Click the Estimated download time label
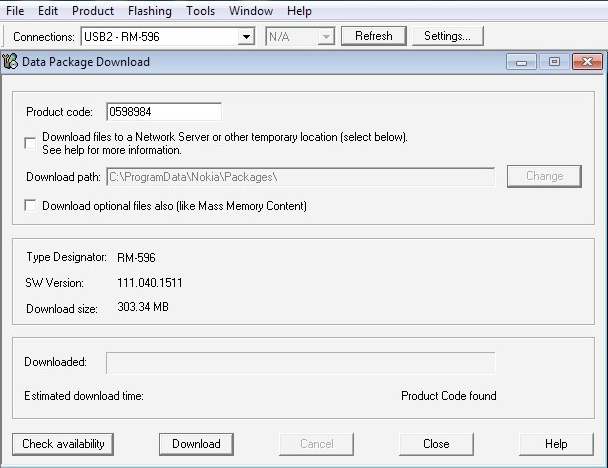The image size is (608, 468). [84, 396]
